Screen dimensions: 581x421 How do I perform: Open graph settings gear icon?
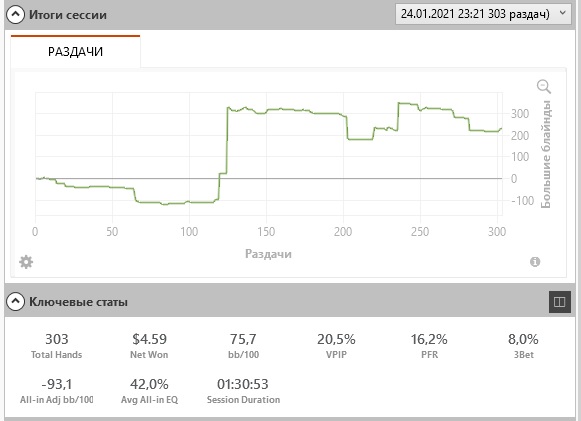[x=26, y=262]
